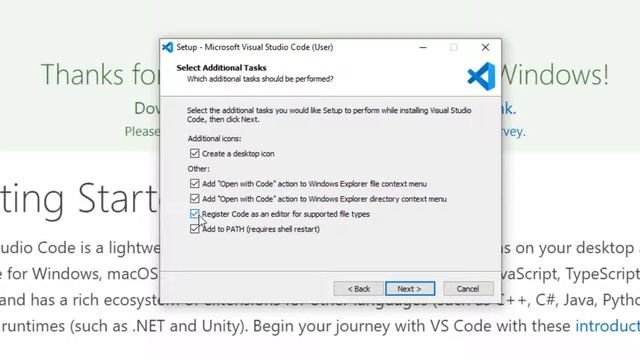Toggle the Create a desktop icon checkbox

click(x=194, y=153)
